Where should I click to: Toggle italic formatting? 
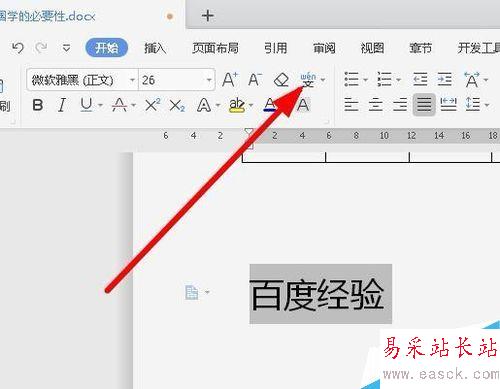pos(62,105)
